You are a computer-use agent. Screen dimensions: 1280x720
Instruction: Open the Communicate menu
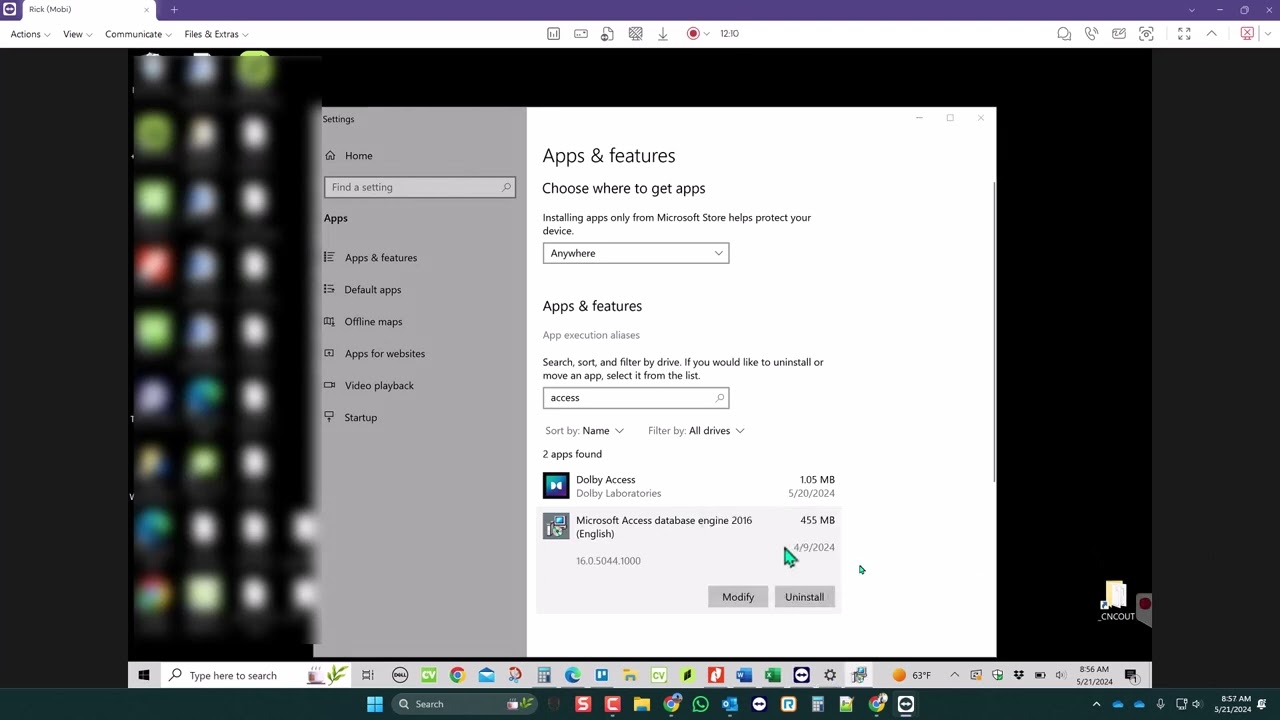(x=139, y=34)
